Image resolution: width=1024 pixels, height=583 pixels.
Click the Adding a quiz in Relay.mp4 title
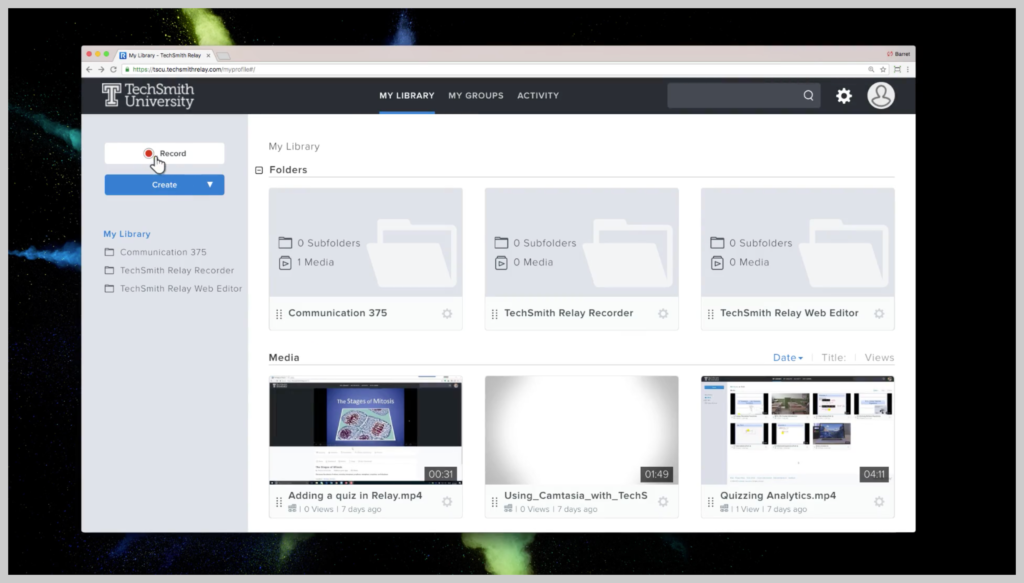click(355, 496)
